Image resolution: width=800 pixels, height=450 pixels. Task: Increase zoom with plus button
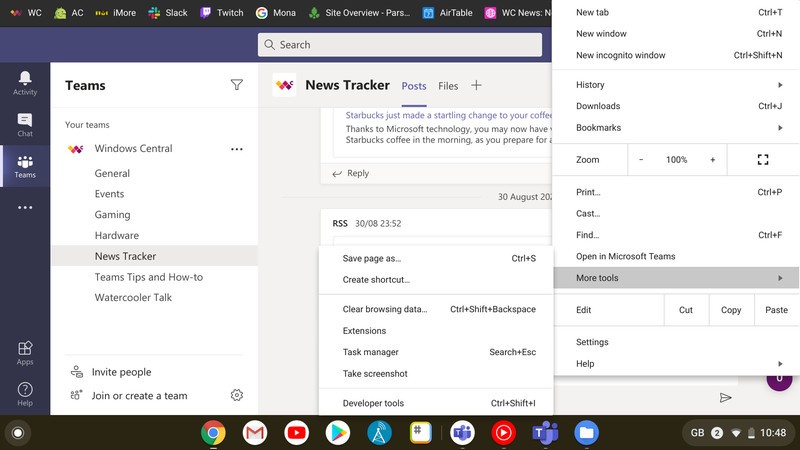click(x=713, y=160)
